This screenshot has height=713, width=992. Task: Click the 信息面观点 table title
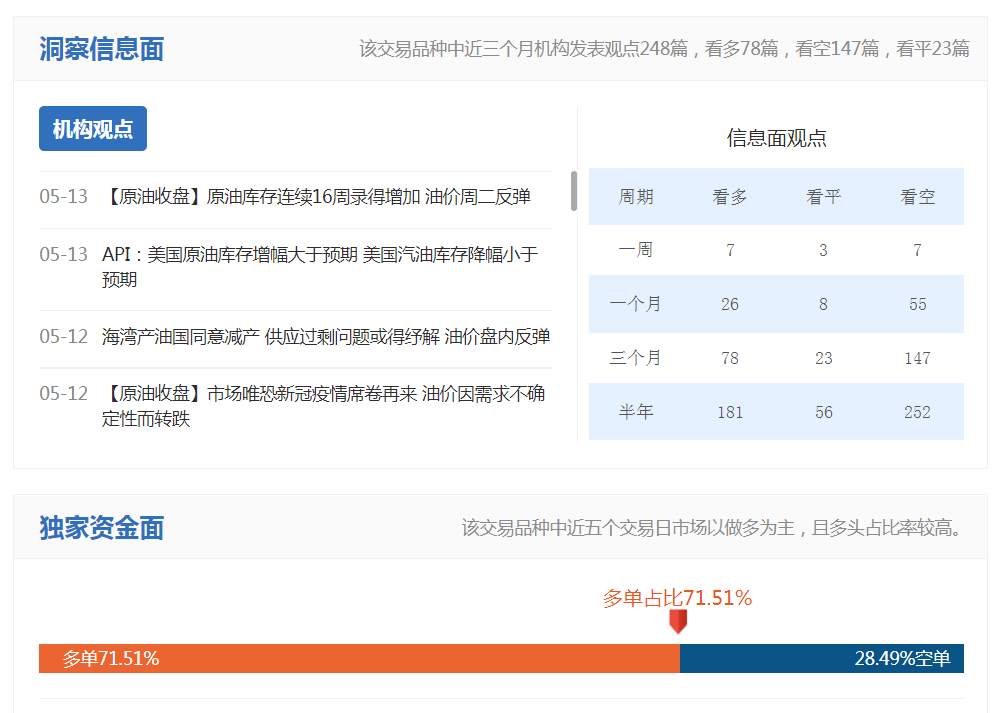(776, 138)
